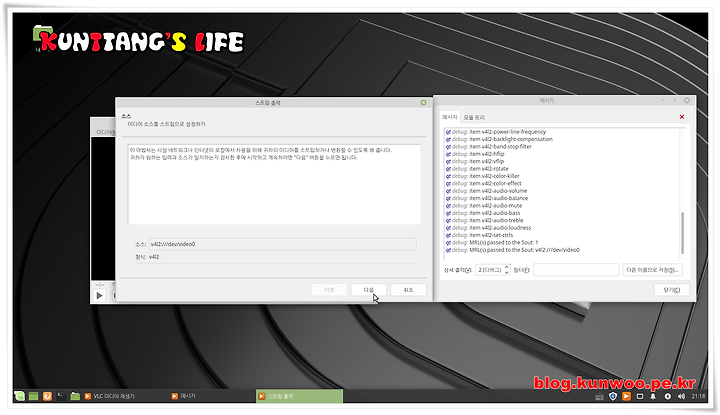720x415 pixels.
Task: Select log line v4l2-audio-volume
Action: coord(487,191)
